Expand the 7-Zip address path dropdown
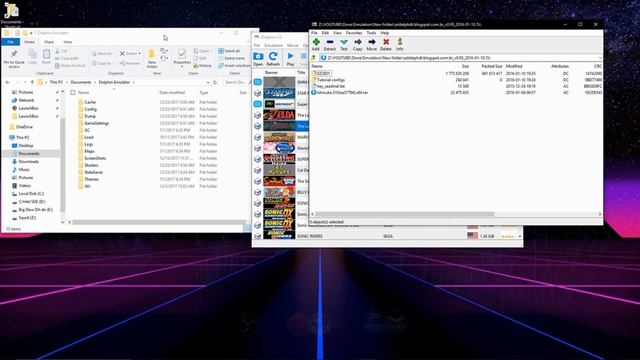The height and width of the screenshot is (360, 640). 600,58
